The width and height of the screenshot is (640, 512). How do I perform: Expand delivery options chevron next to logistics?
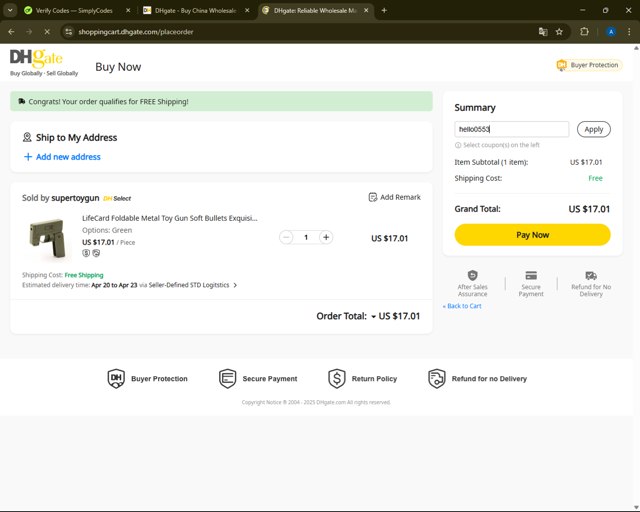tap(235, 285)
